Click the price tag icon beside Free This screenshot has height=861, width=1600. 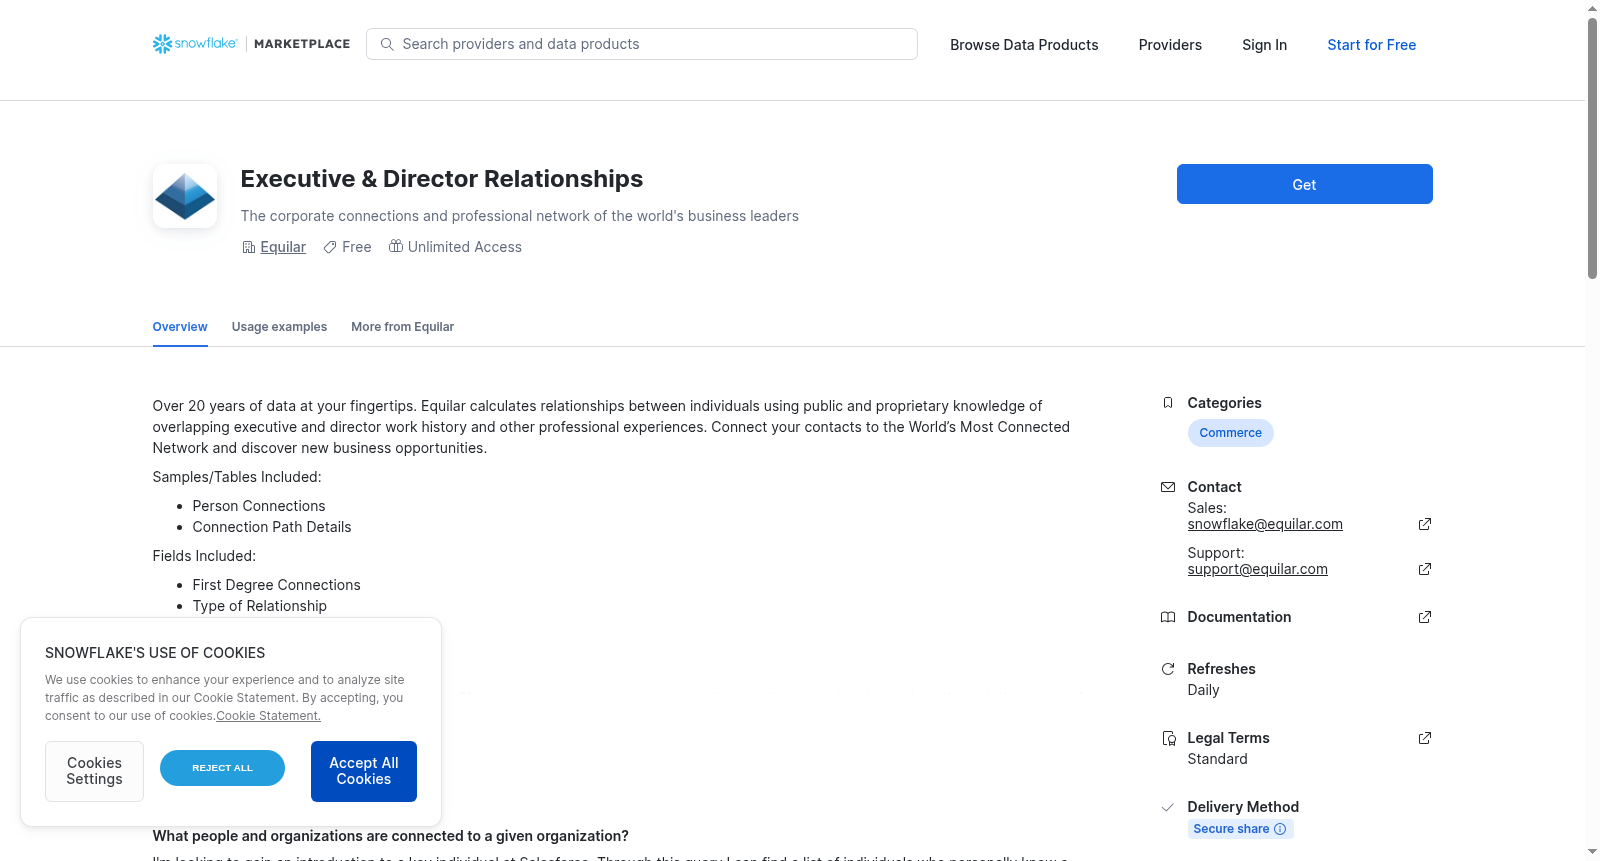coord(330,247)
